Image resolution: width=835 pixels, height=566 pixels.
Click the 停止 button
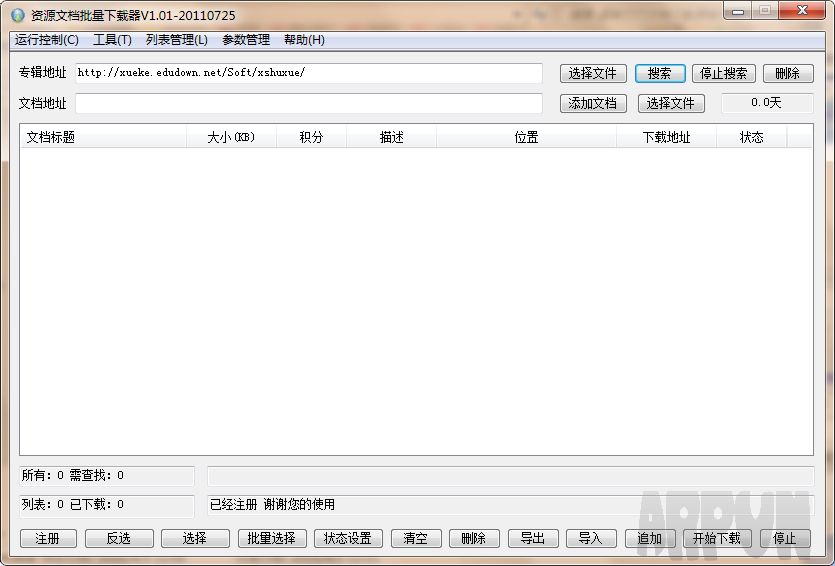pyautogui.click(x=785, y=538)
